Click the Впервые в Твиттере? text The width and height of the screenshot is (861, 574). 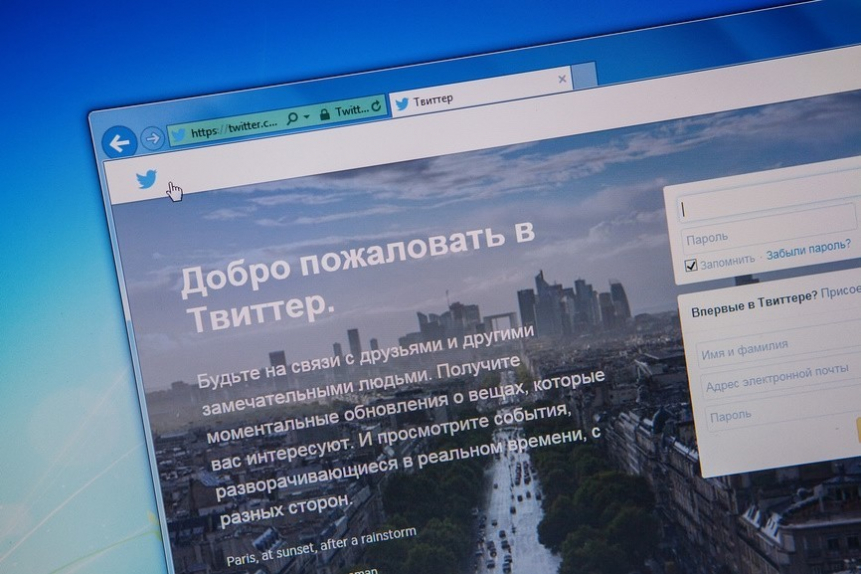pos(754,304)
